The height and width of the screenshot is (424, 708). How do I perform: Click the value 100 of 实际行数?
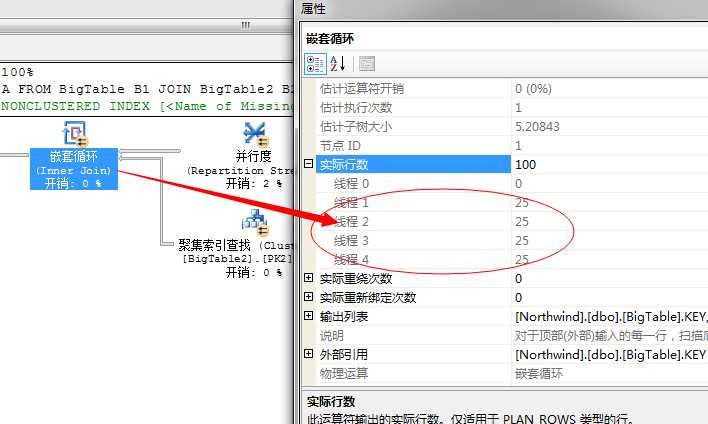(x=526, y=164)
